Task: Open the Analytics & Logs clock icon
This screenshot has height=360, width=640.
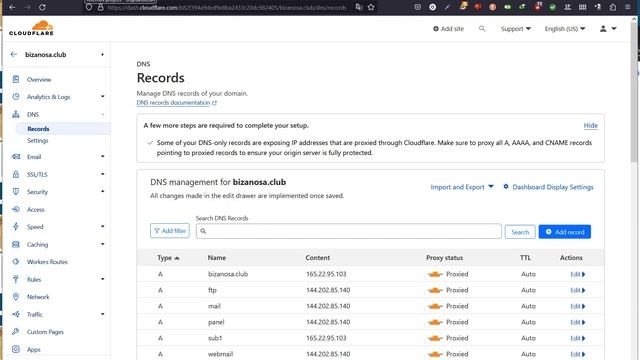Action: (16, 97)
